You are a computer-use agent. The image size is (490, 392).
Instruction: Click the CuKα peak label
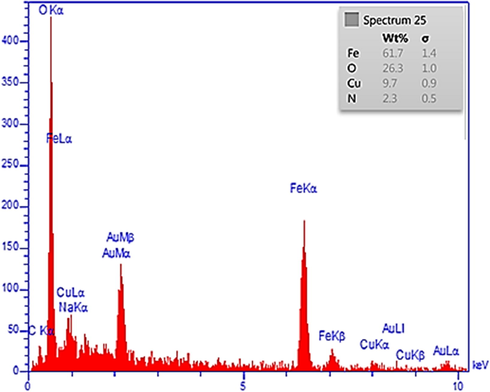374,344
